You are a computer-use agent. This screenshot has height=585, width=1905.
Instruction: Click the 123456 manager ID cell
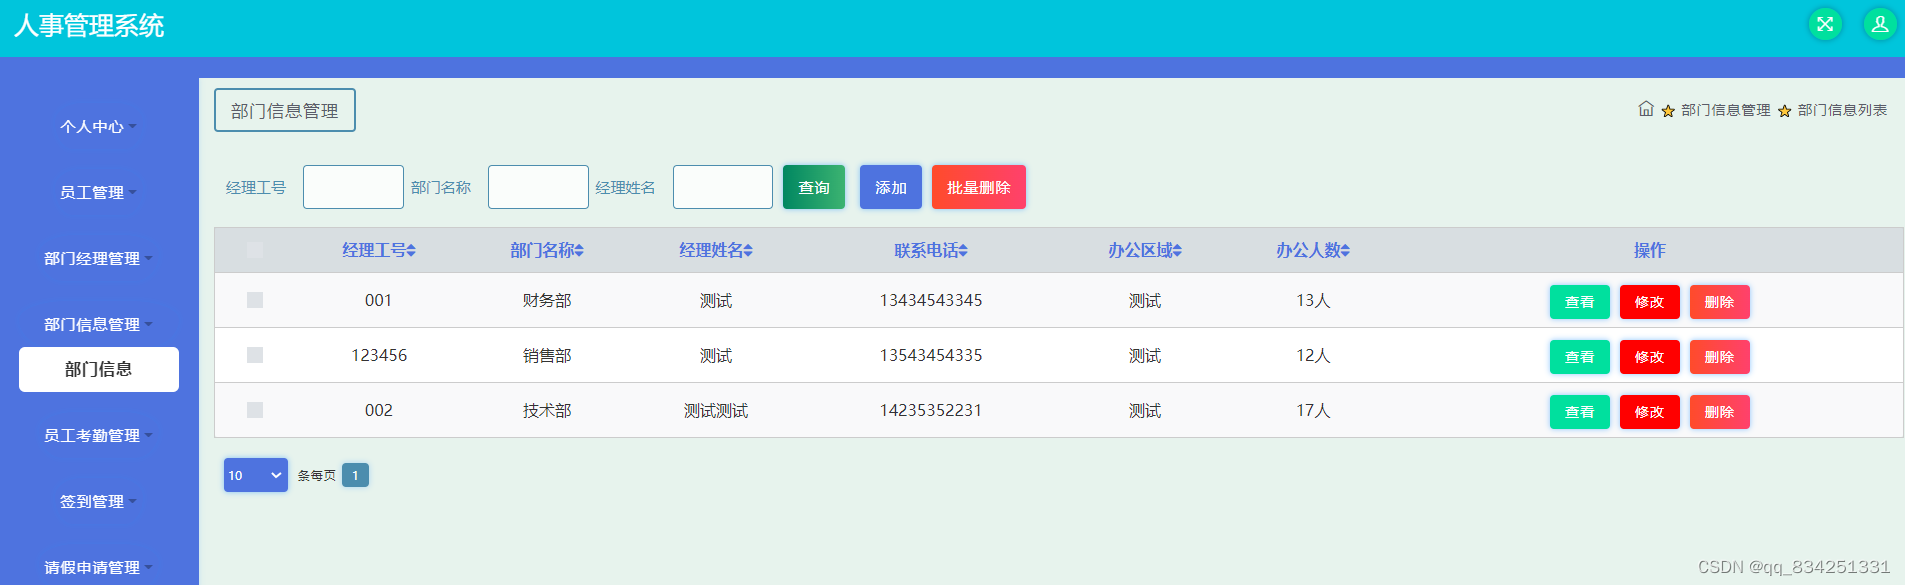click(379, 355)
